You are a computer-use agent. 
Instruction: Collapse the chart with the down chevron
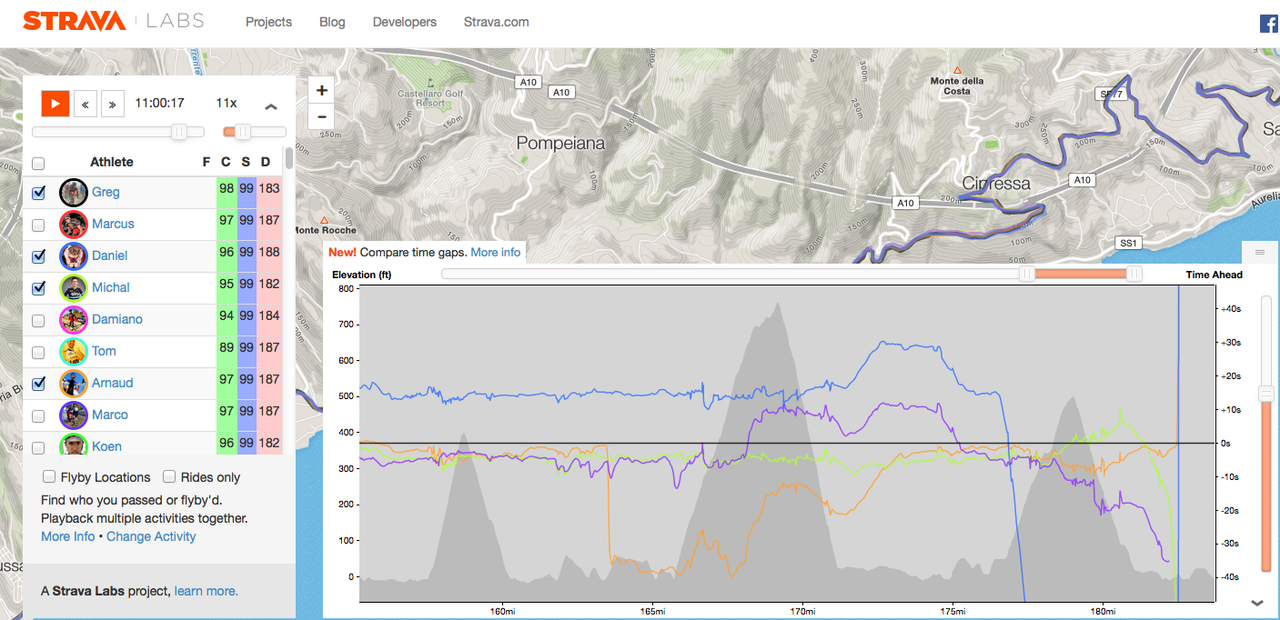tap(1259, 603)
